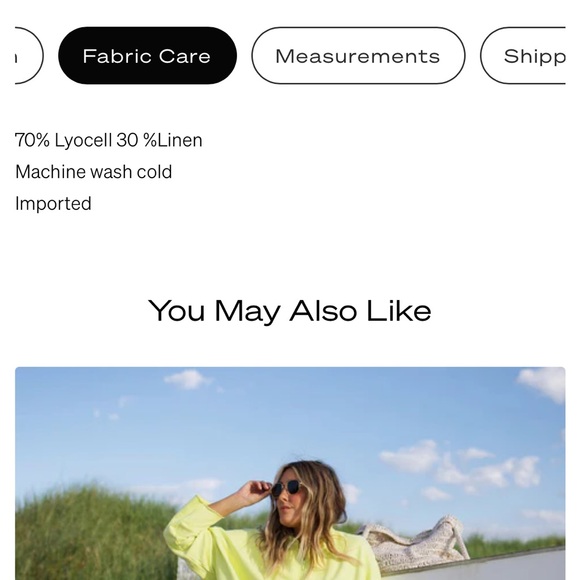The width and height of the screenshot is (580, 580).
Task: Open the partially visible Shipping tab
Action: point(523,55)
